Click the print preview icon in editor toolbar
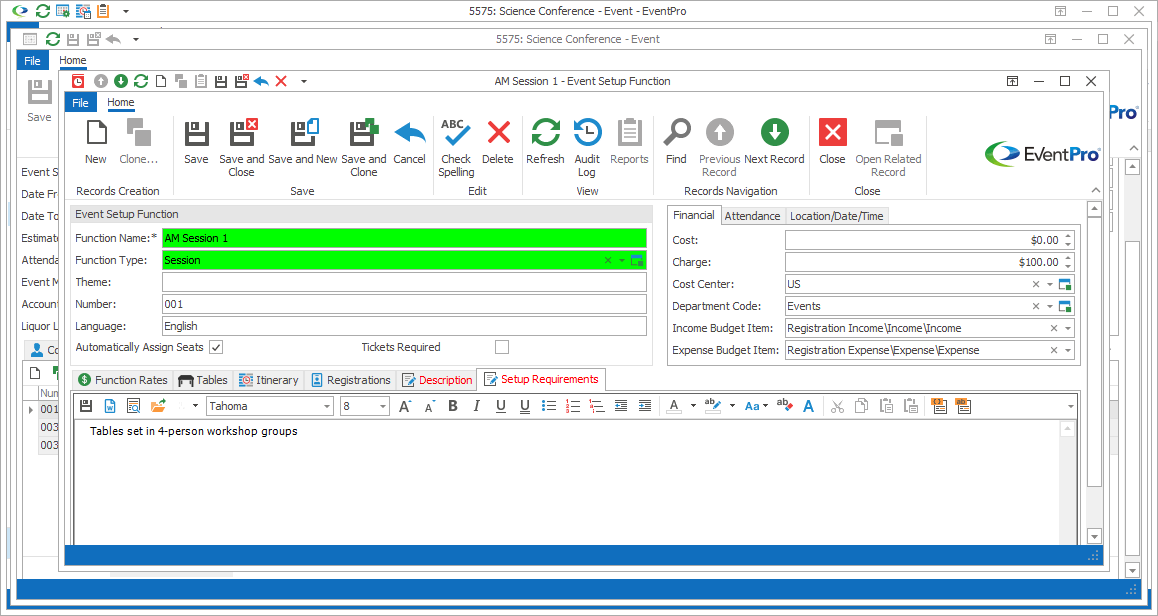The image size is (1158, 616). (x=134, y=406)
